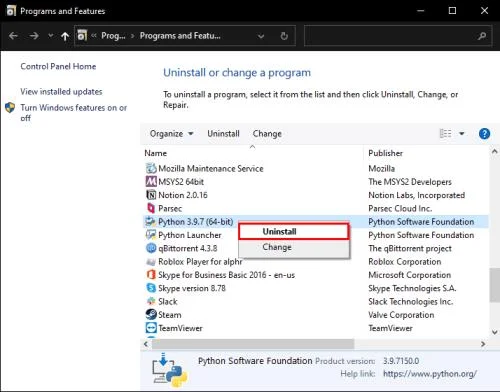Screen dimensions: 500x392
Task: Select the Roblox Player icon
Action: [151, 262]
